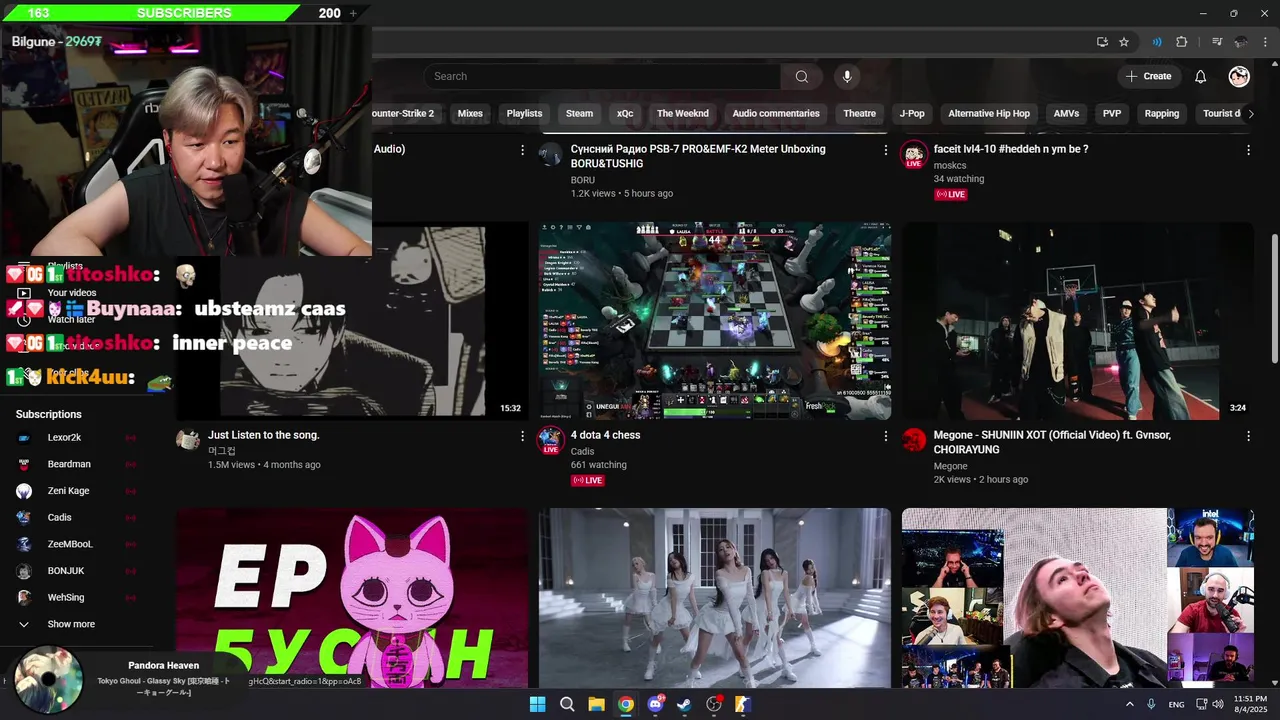Open the pink cat EP thumbnail
This screenshot has height=720, width=1280.
tap(352, 598)
